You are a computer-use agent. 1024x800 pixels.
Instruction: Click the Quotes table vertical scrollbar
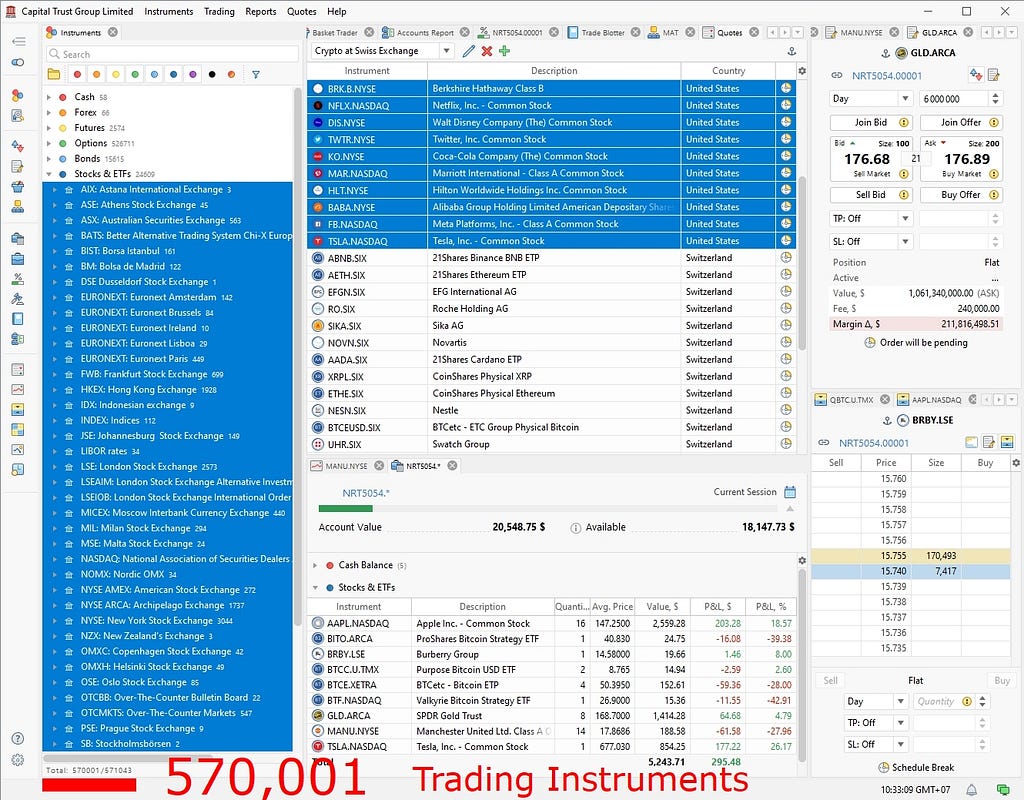point(802,261)
